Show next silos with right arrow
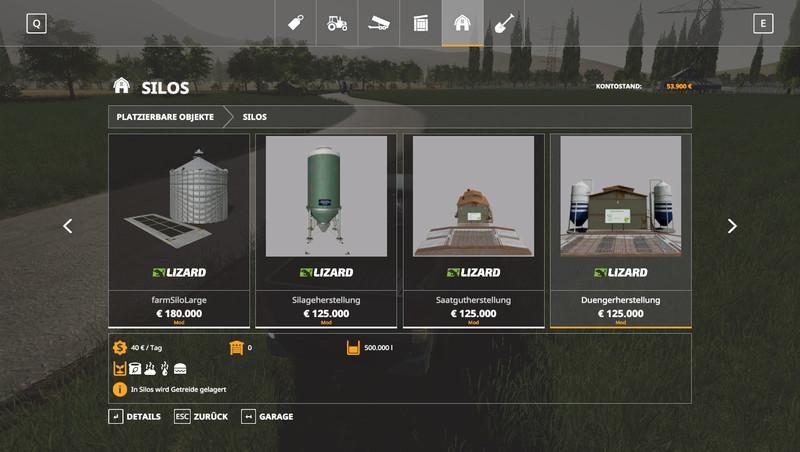The image size is (800, 452). click(x=732, y=226)
